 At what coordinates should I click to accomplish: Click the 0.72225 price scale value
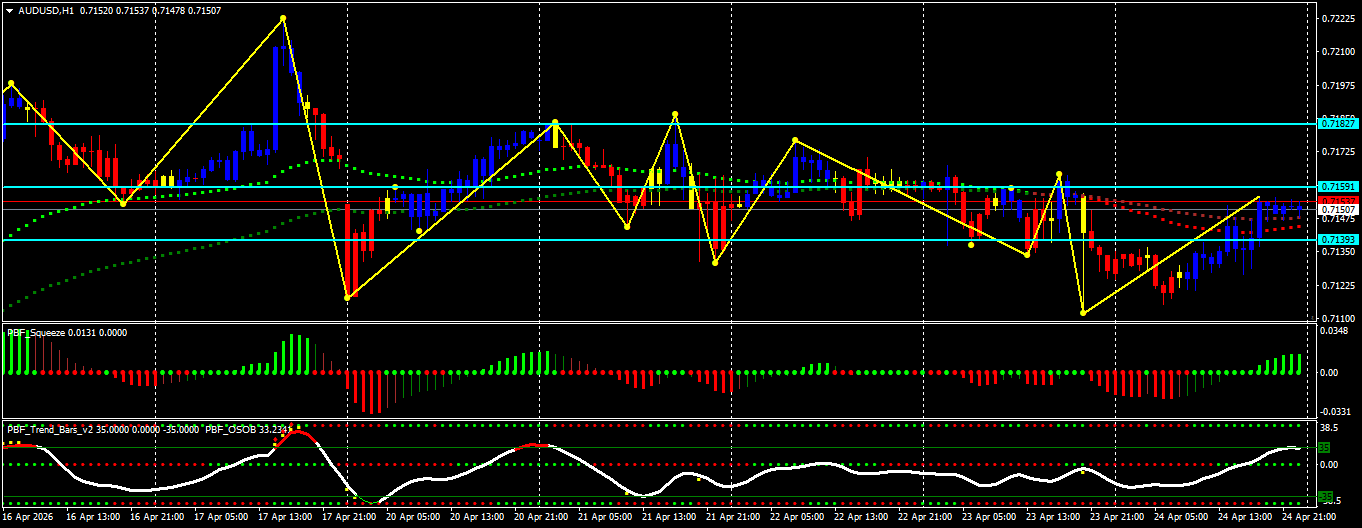(x=1338, y=19)
